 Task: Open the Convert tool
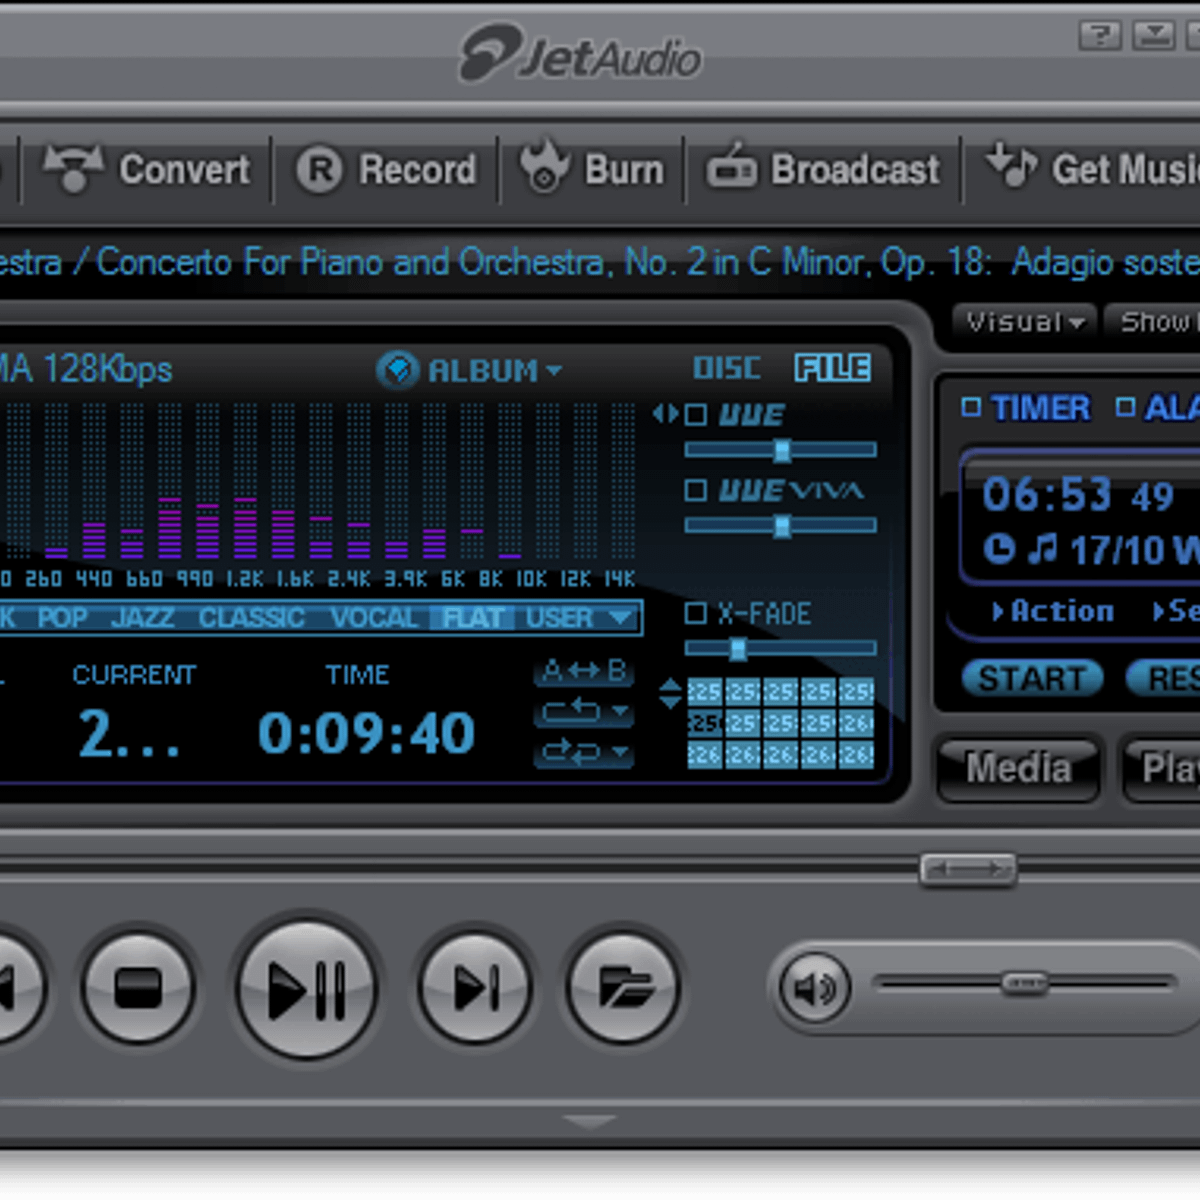coord(147,169)
